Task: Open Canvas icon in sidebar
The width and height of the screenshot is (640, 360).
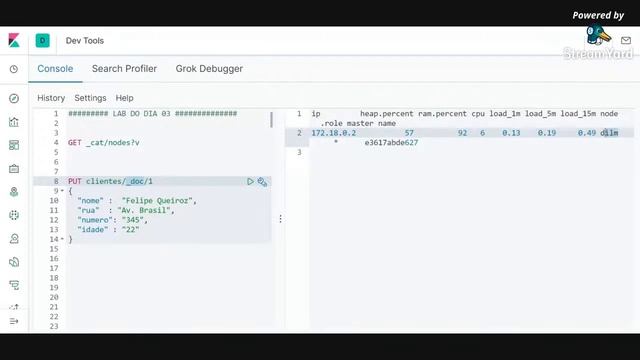Action: click(14, 169)
